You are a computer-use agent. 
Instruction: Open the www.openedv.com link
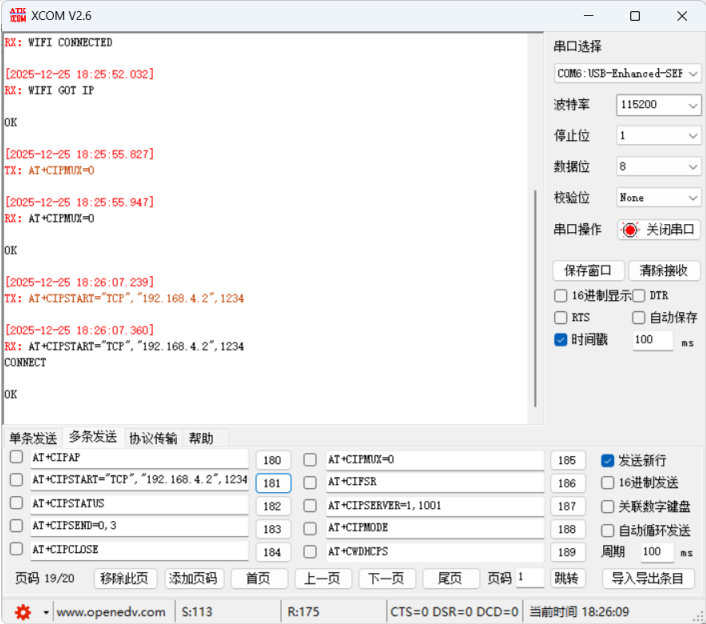pos(111,612)
